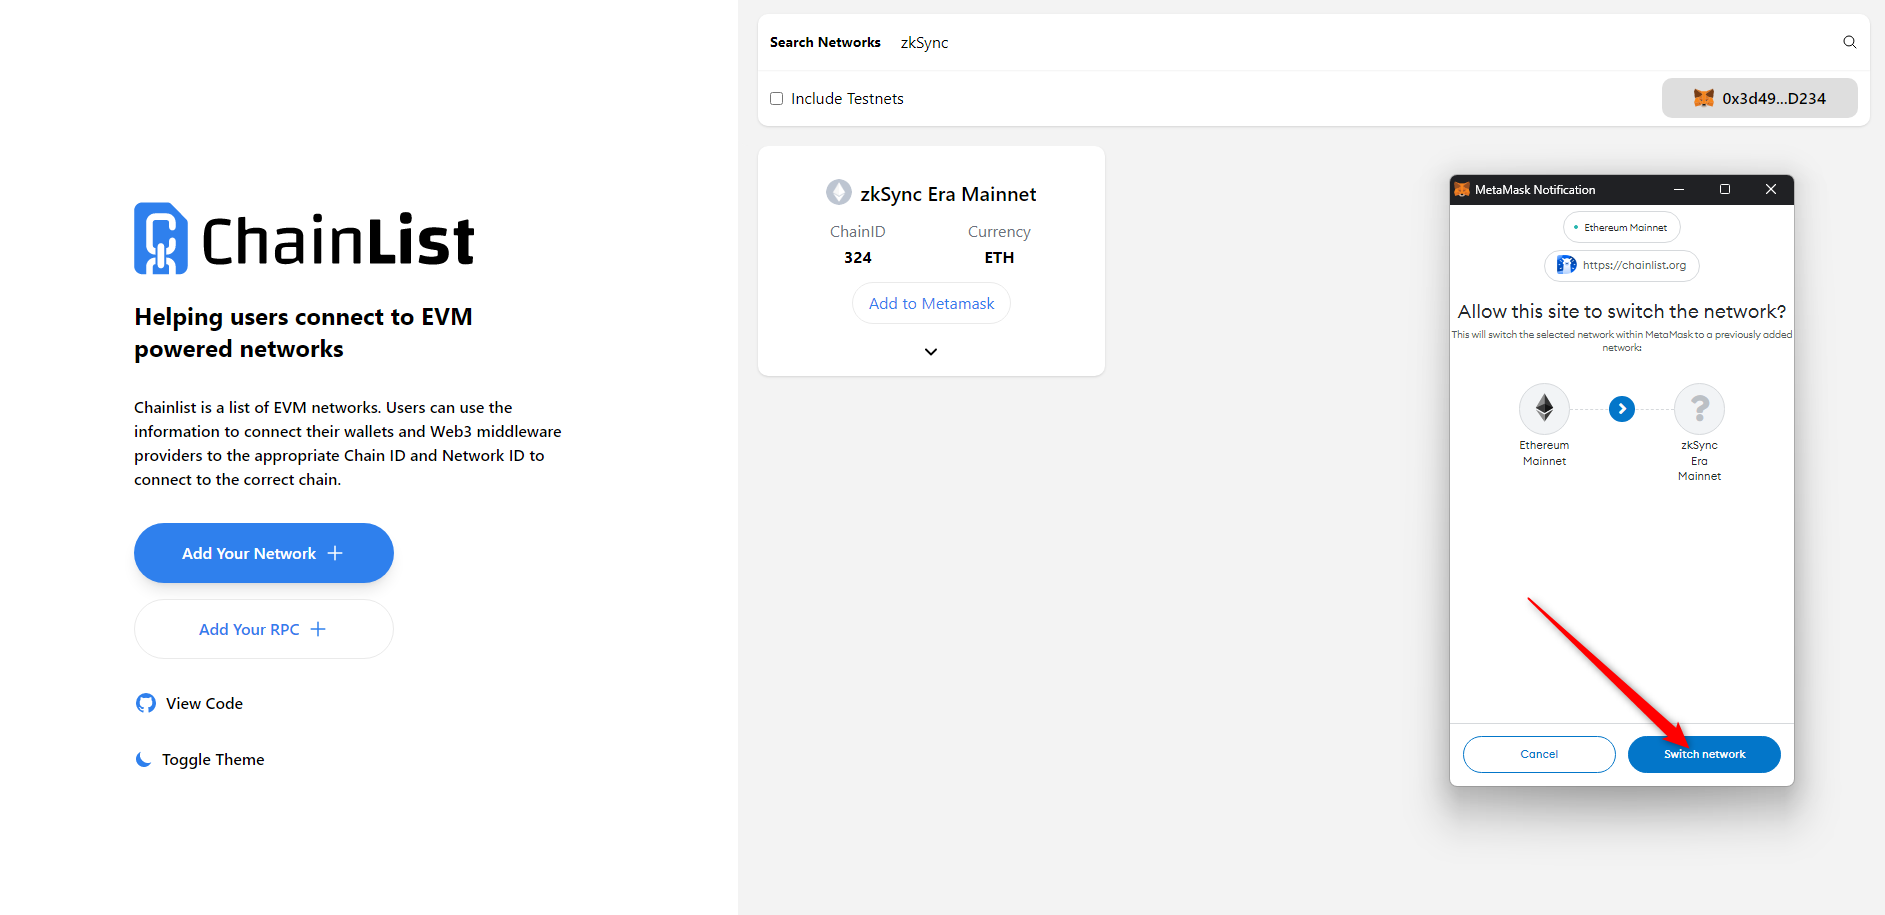
Task: Click the Ethereum Mainnet diamond icon in popup
Action: click(1544, 408)
